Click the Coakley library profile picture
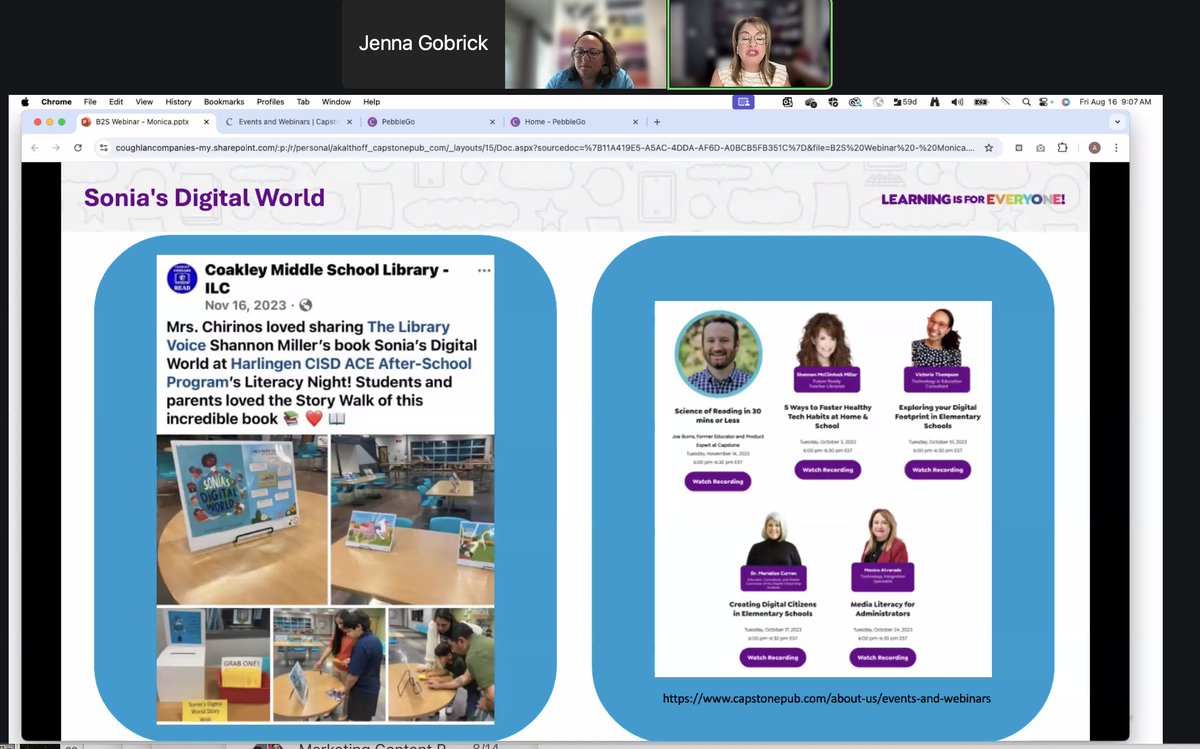Viewport: 1200px width, 749px height. coord(180,277)
